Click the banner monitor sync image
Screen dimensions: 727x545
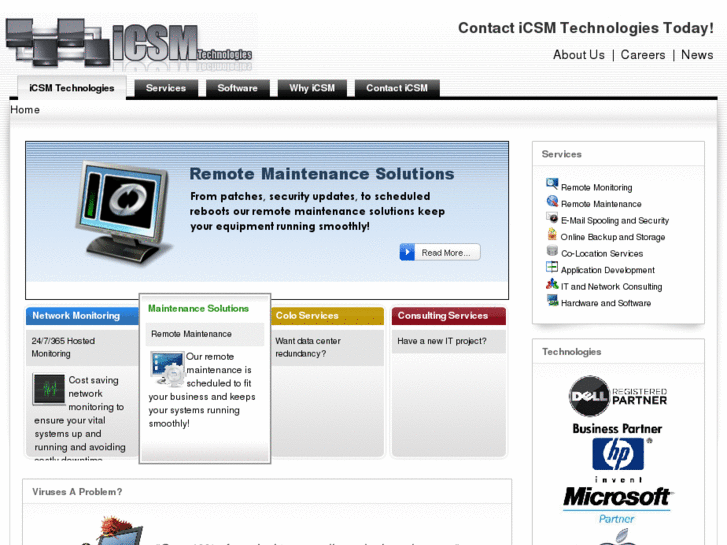123,214
